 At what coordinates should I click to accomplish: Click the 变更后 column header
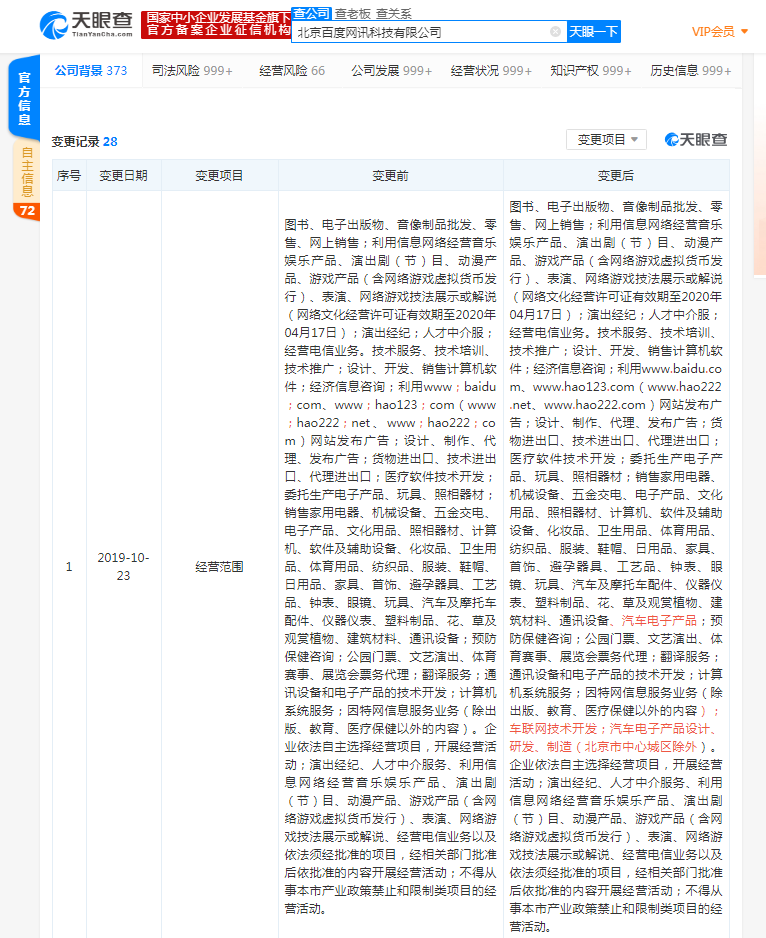616,175
